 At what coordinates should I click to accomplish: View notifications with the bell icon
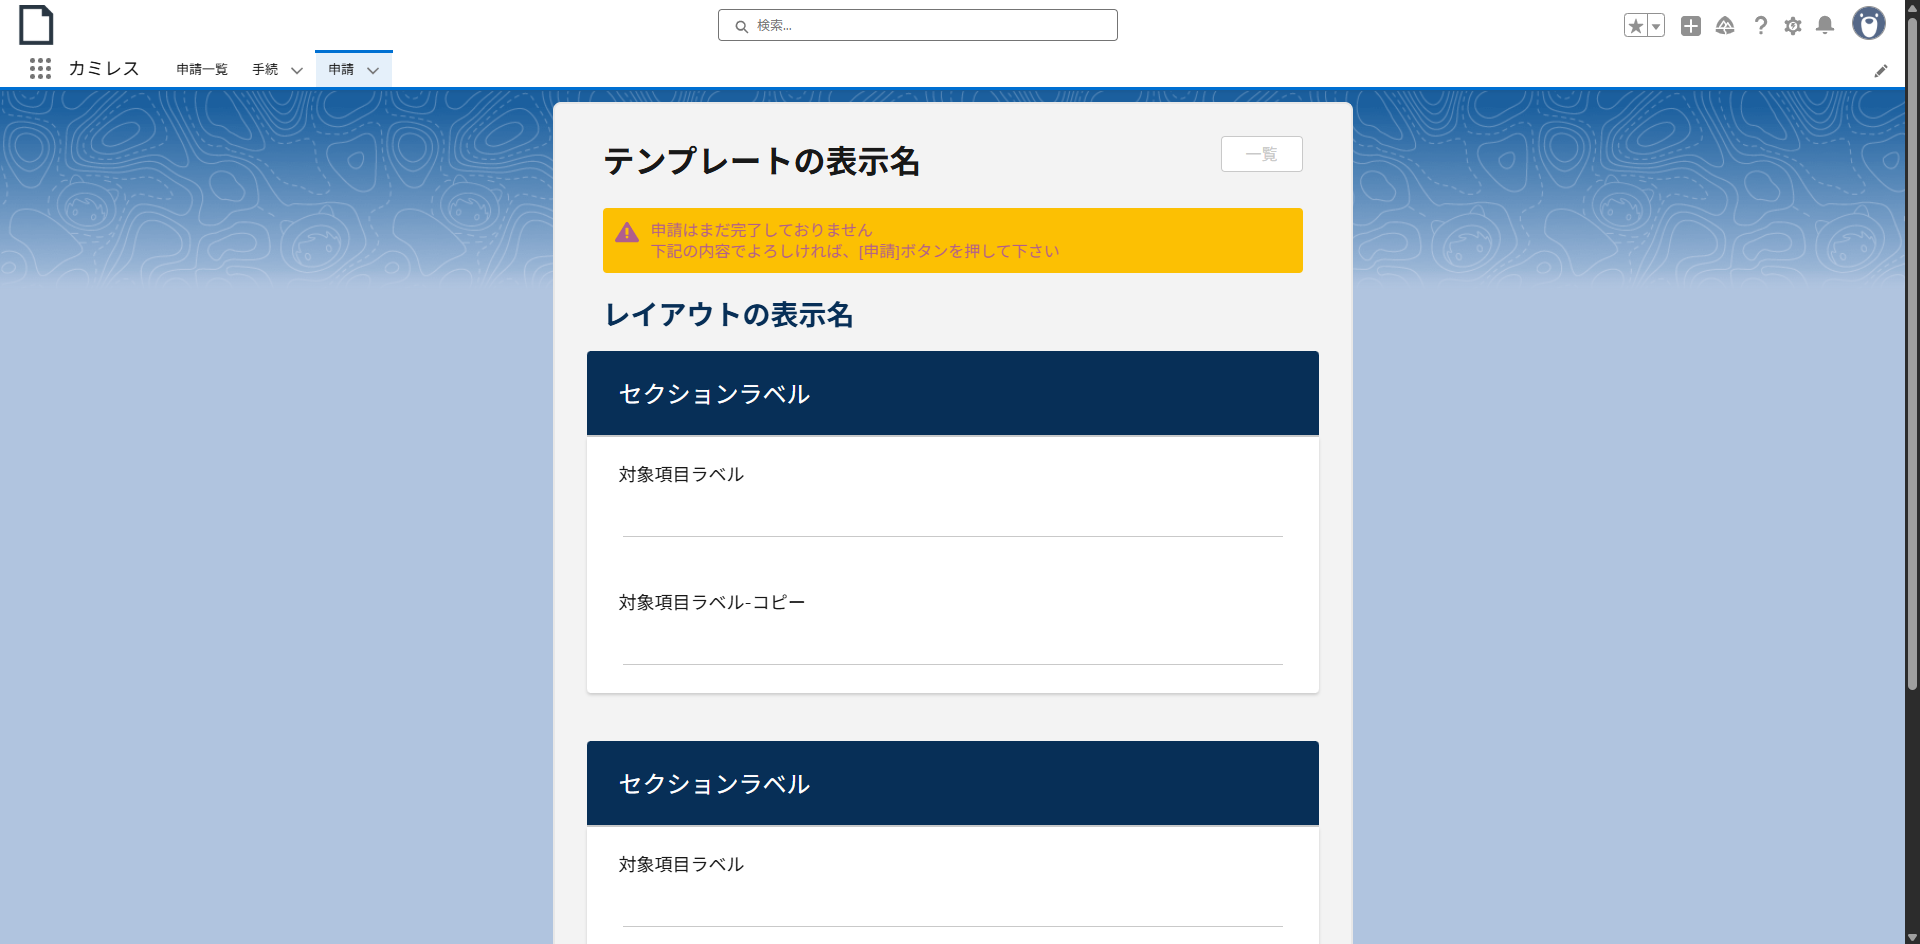click(x=1826, y=26)
